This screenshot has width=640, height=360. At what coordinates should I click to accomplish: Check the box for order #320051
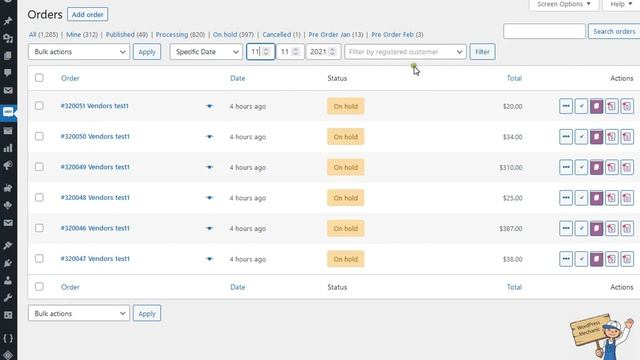tap(39, 106)
